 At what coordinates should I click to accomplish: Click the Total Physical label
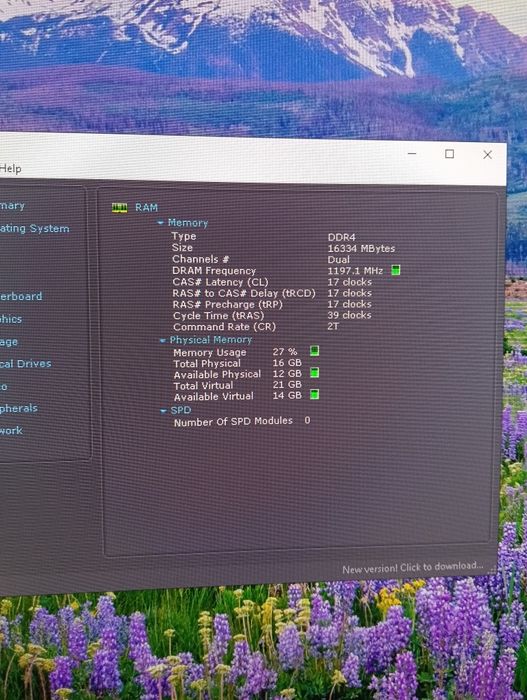[207, 364]
